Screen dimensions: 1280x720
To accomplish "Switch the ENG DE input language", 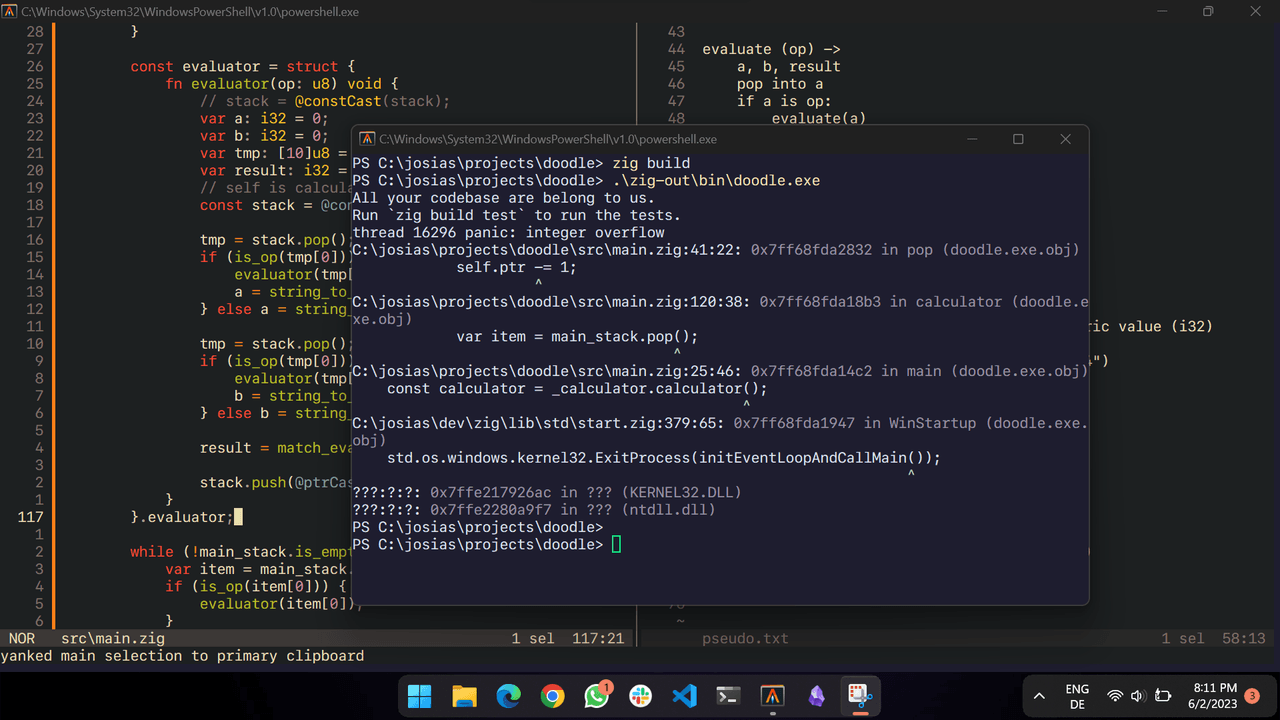I will pyautogui.click(x=1077, y=696).
